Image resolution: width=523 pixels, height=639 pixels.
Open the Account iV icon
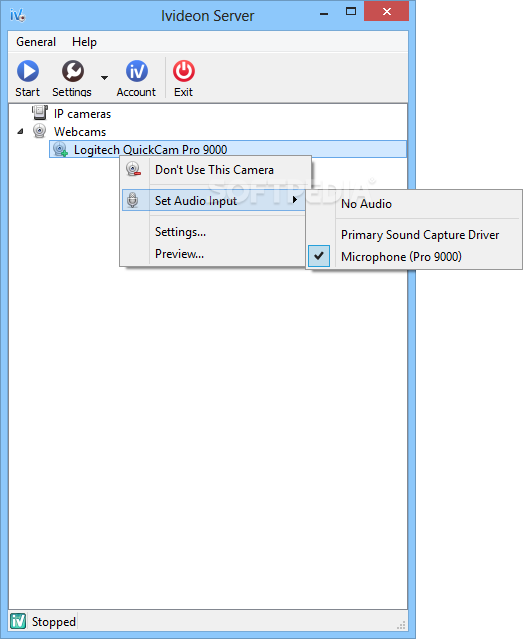tap(137, 71)
